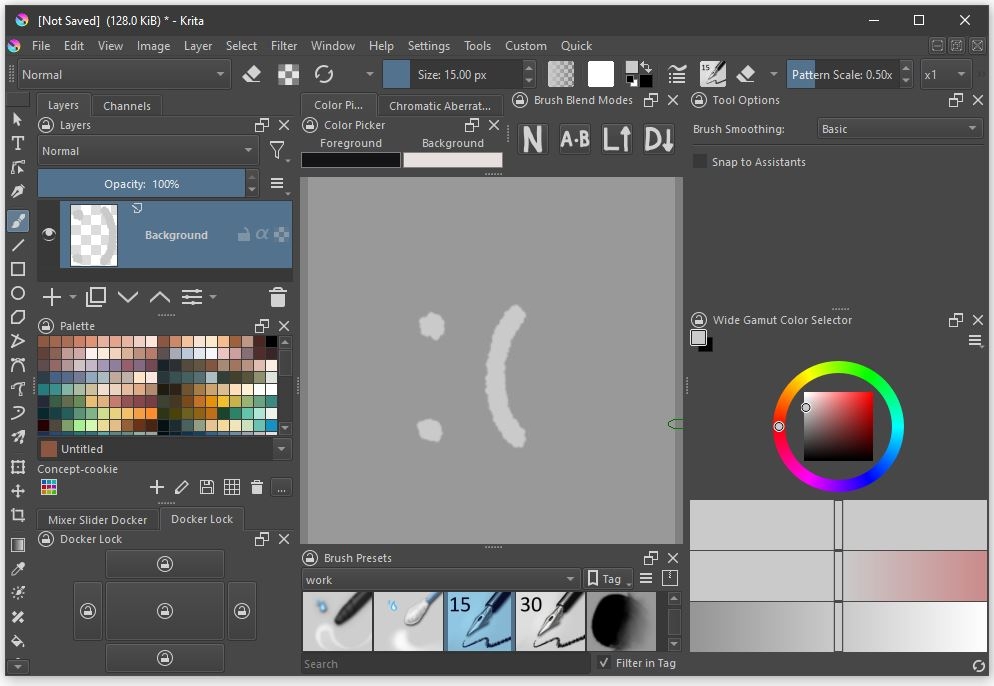Open the Brush Smoothing Basic dropdown
Image resolution: width=994 pixels, height=686 pixels.
tap(899, 129)
